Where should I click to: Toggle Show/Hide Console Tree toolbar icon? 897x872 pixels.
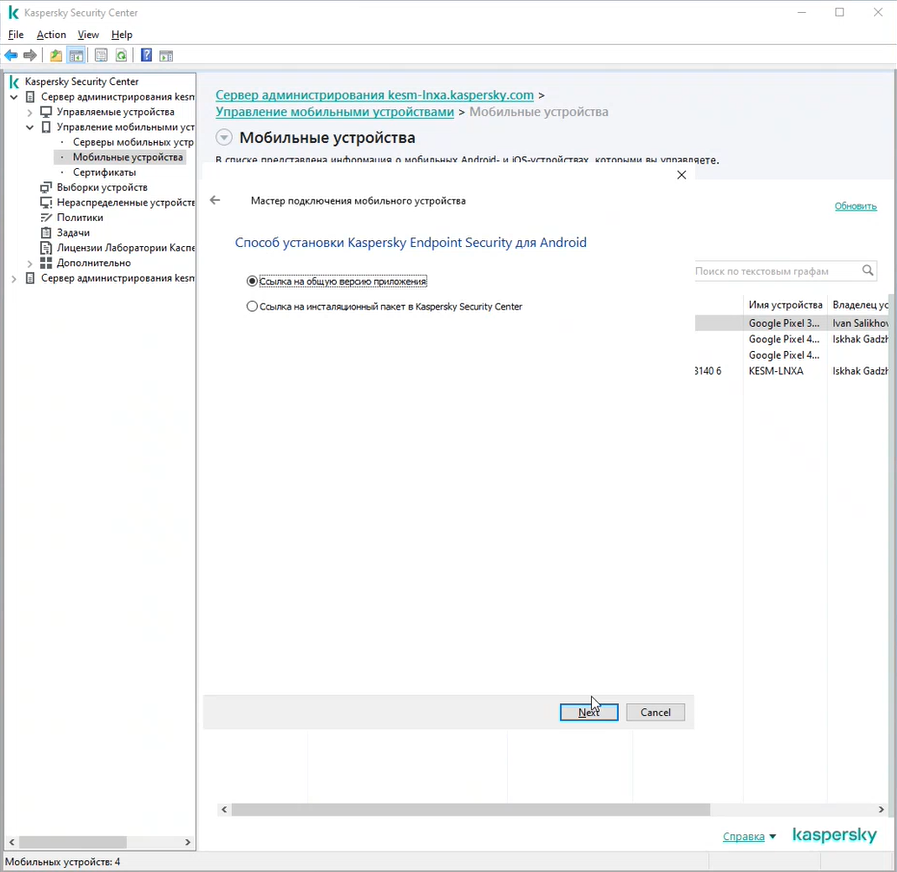[76, 56]
